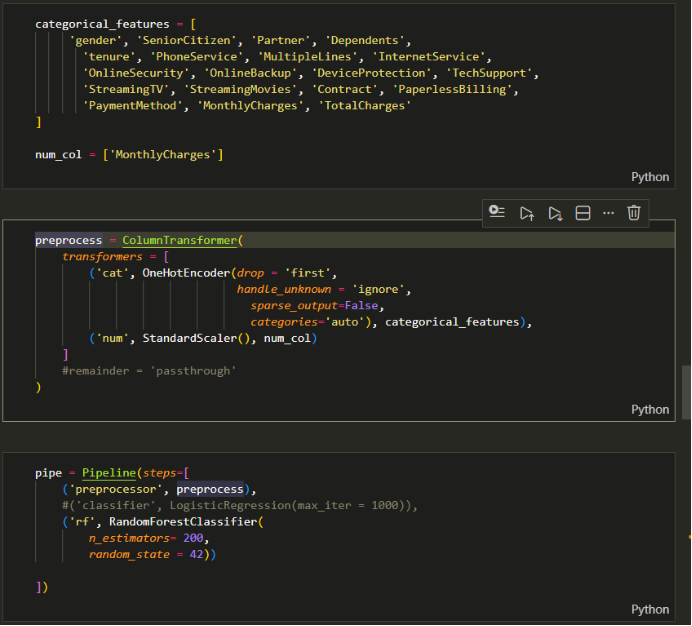The image size is (692, 626).
Task: Click the 'Contract' string
Action: [x=347, y=90]
